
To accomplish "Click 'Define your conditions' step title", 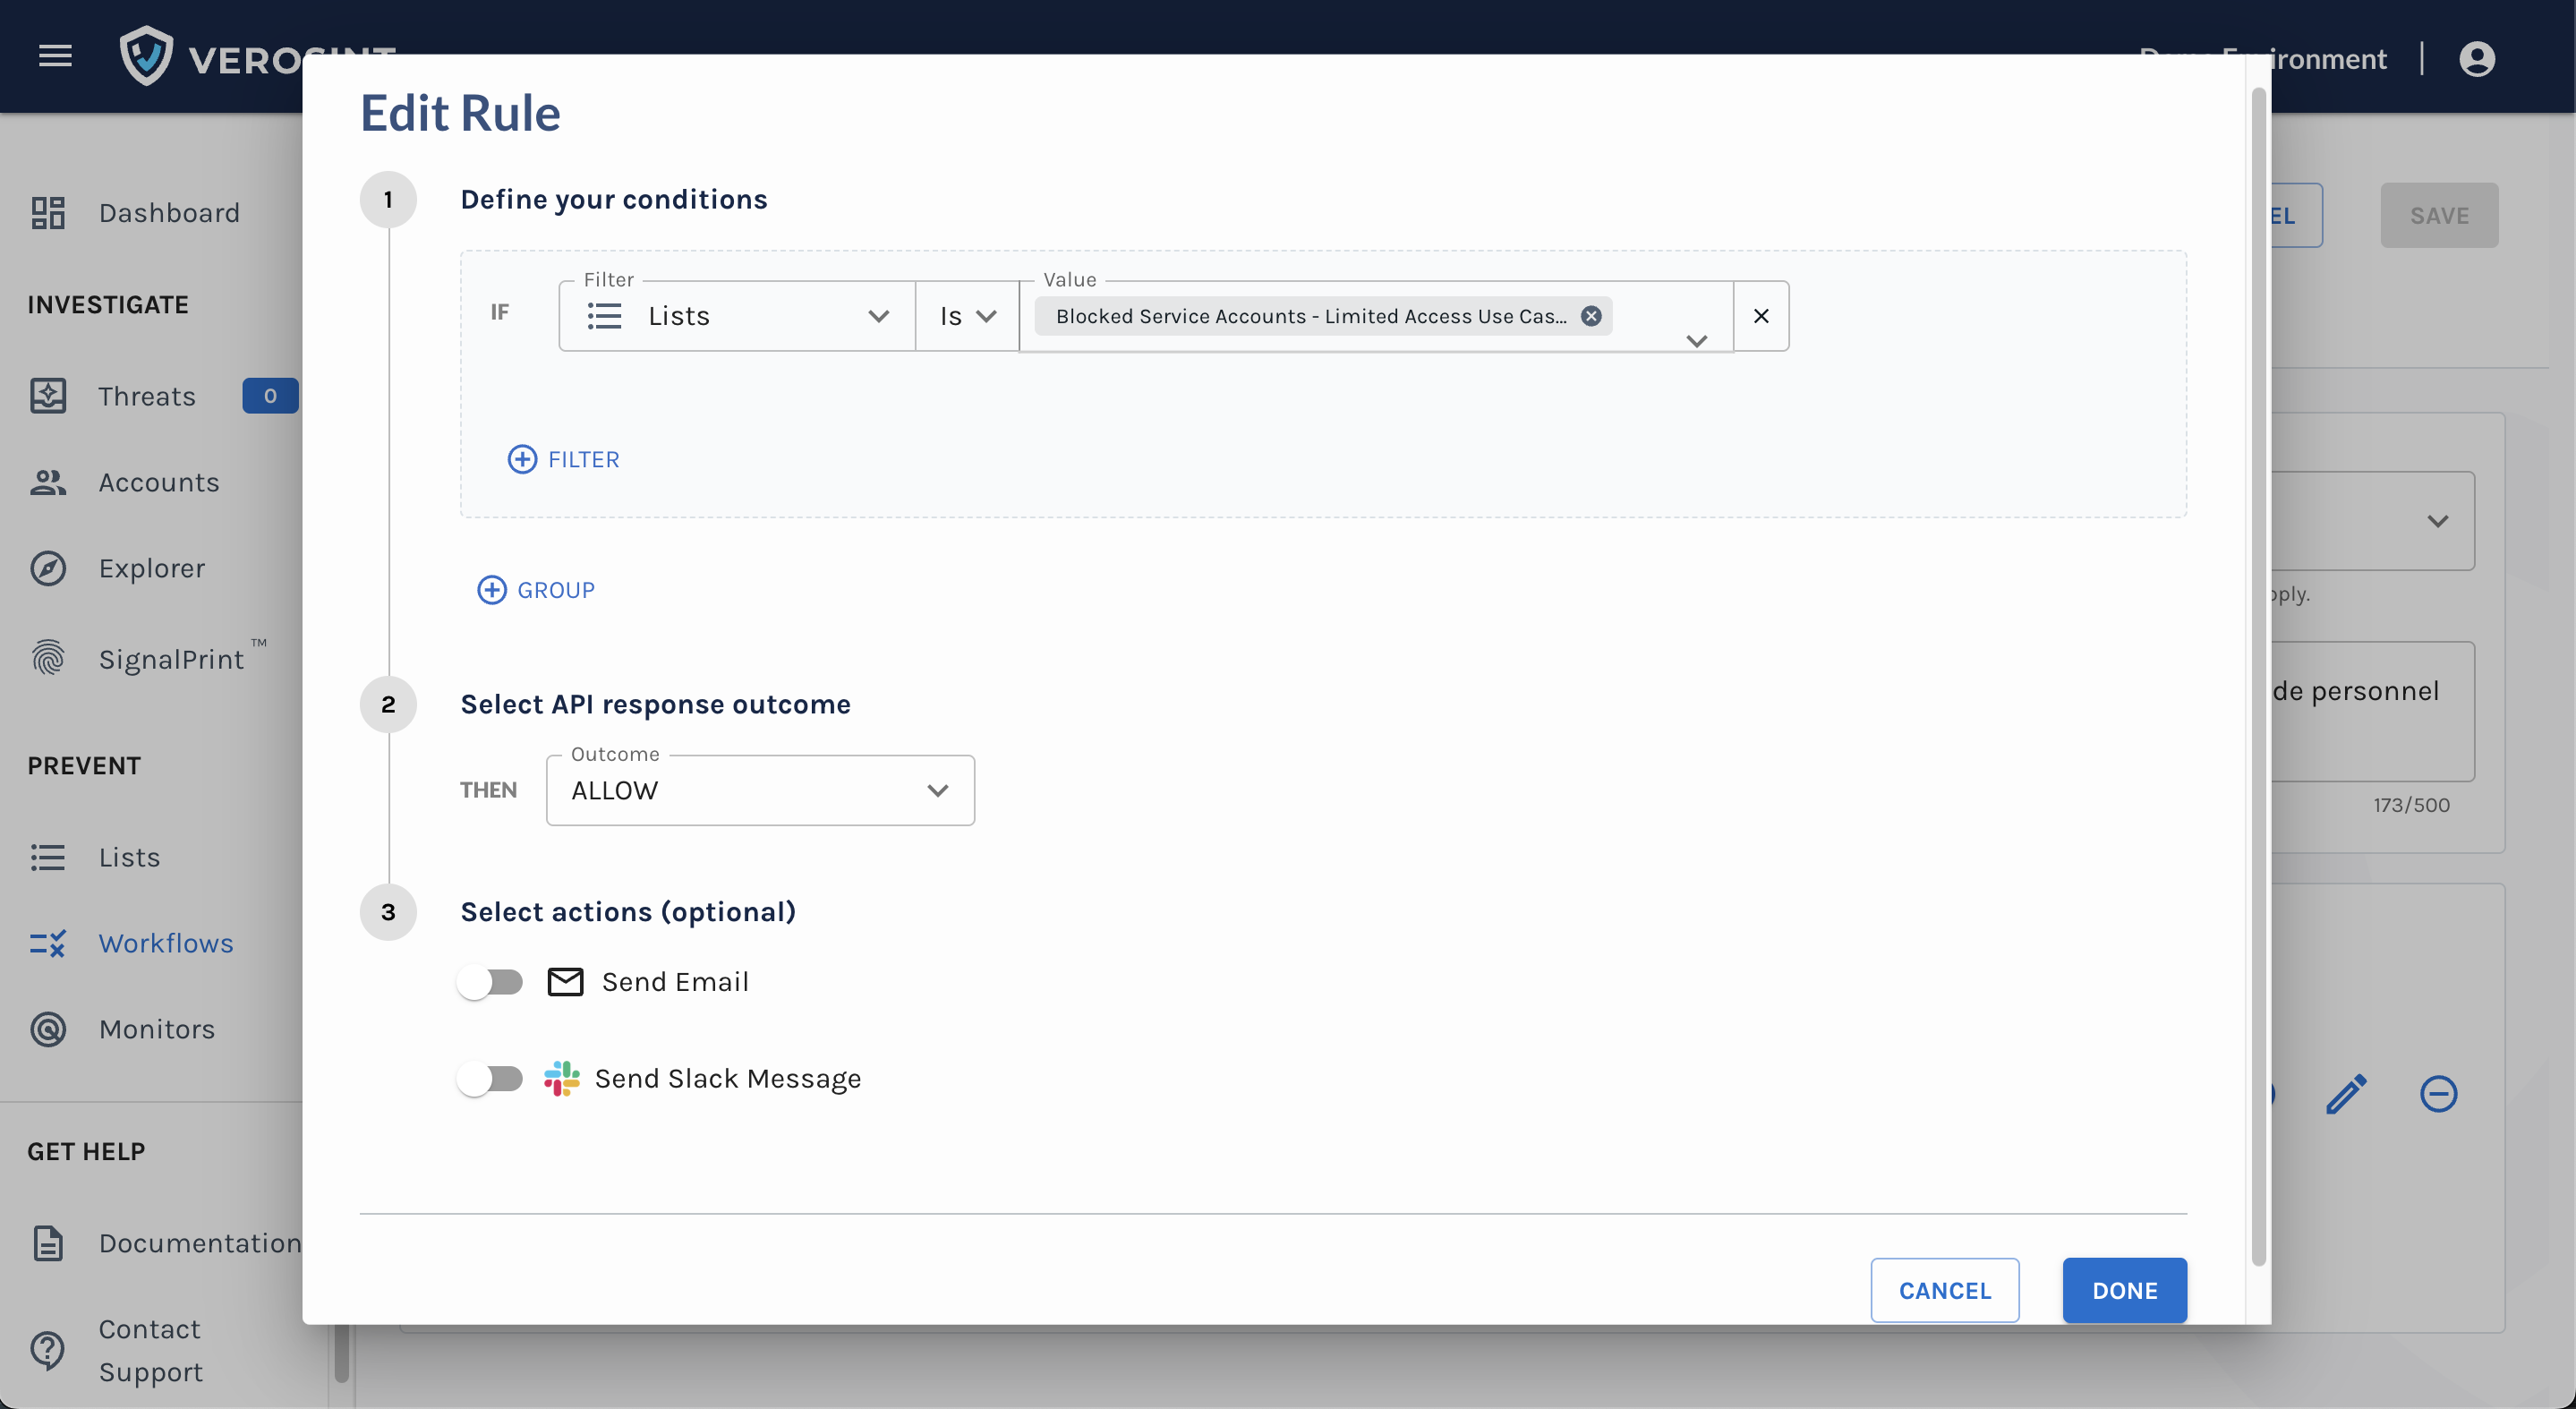I will pos(614,199).
